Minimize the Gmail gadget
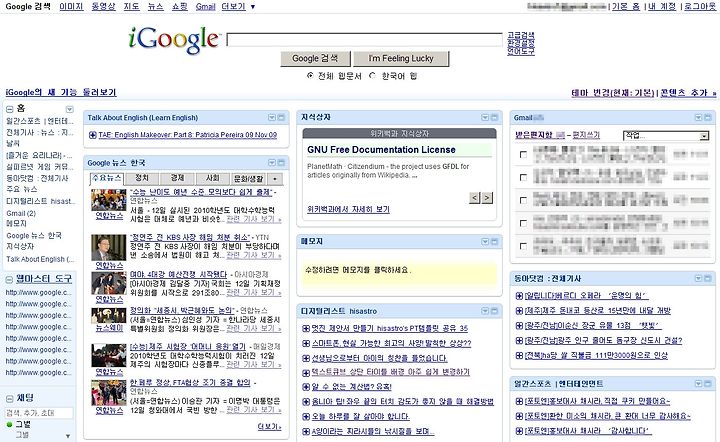The image size is (720, 442). [x=708, y=117]
